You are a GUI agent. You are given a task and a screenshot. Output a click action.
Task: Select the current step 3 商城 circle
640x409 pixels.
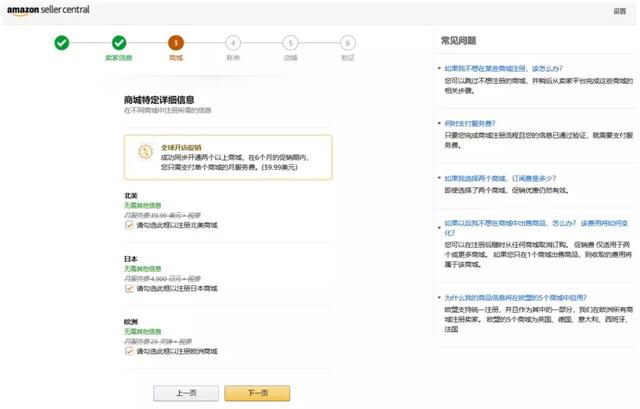point(176,42)
